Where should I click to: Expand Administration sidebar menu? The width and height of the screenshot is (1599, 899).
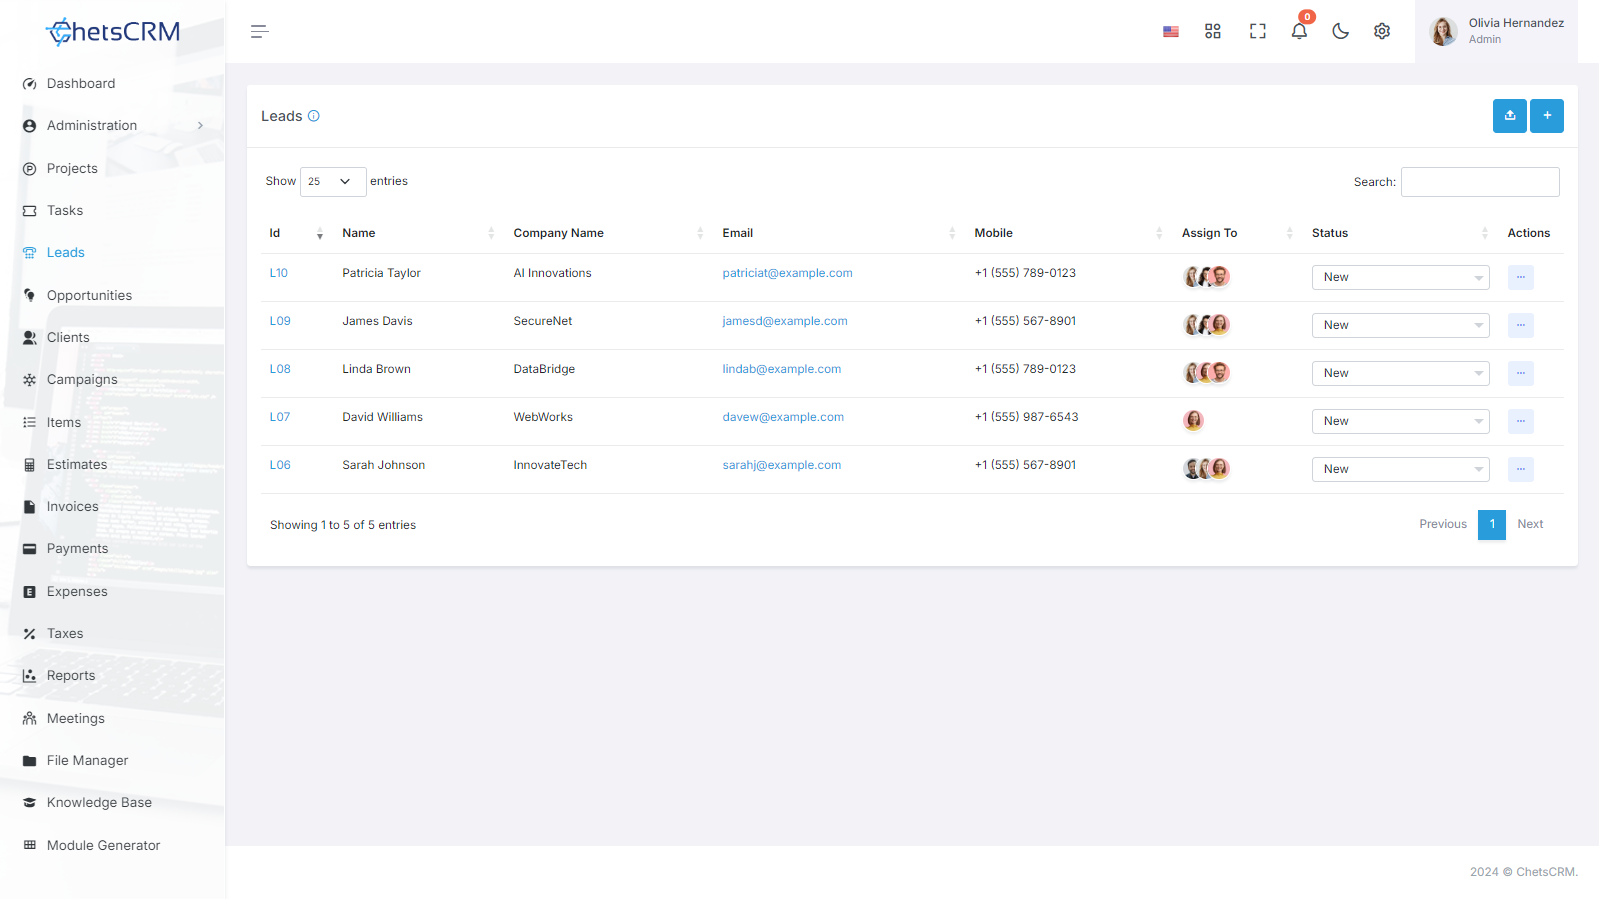click(x=112, y=126)
